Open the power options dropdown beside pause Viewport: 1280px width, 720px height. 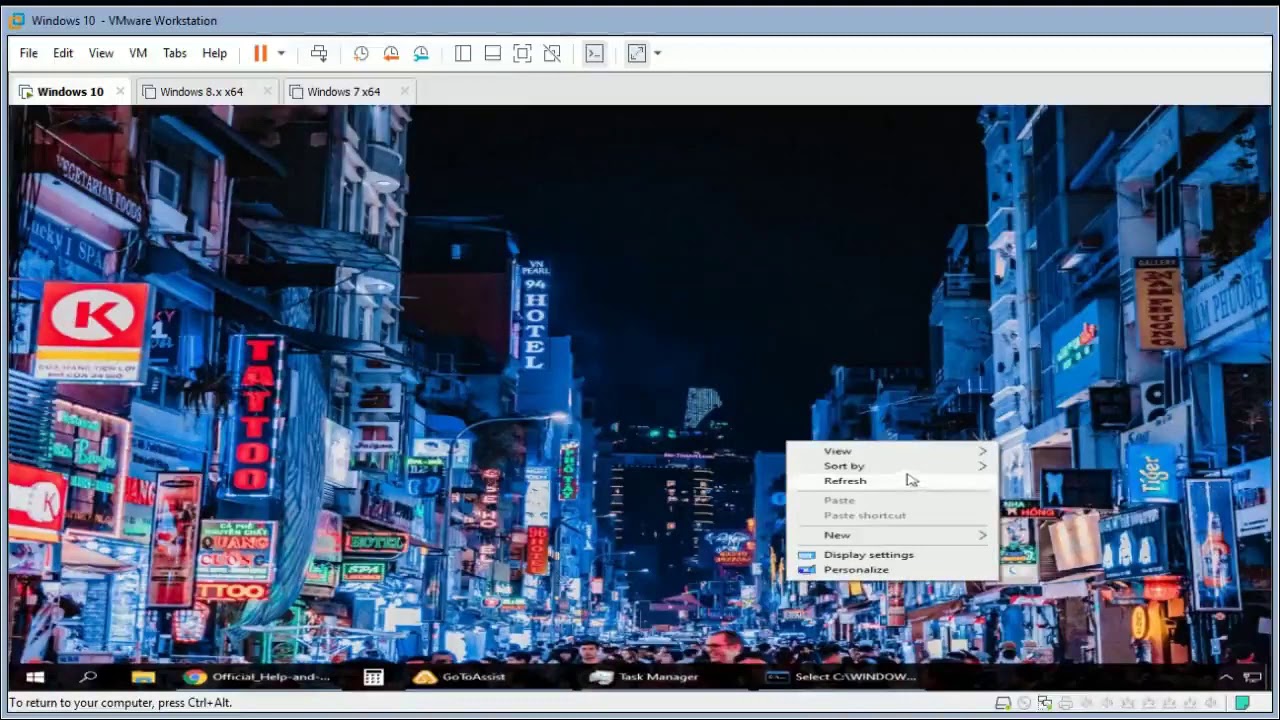pos(281,53)
